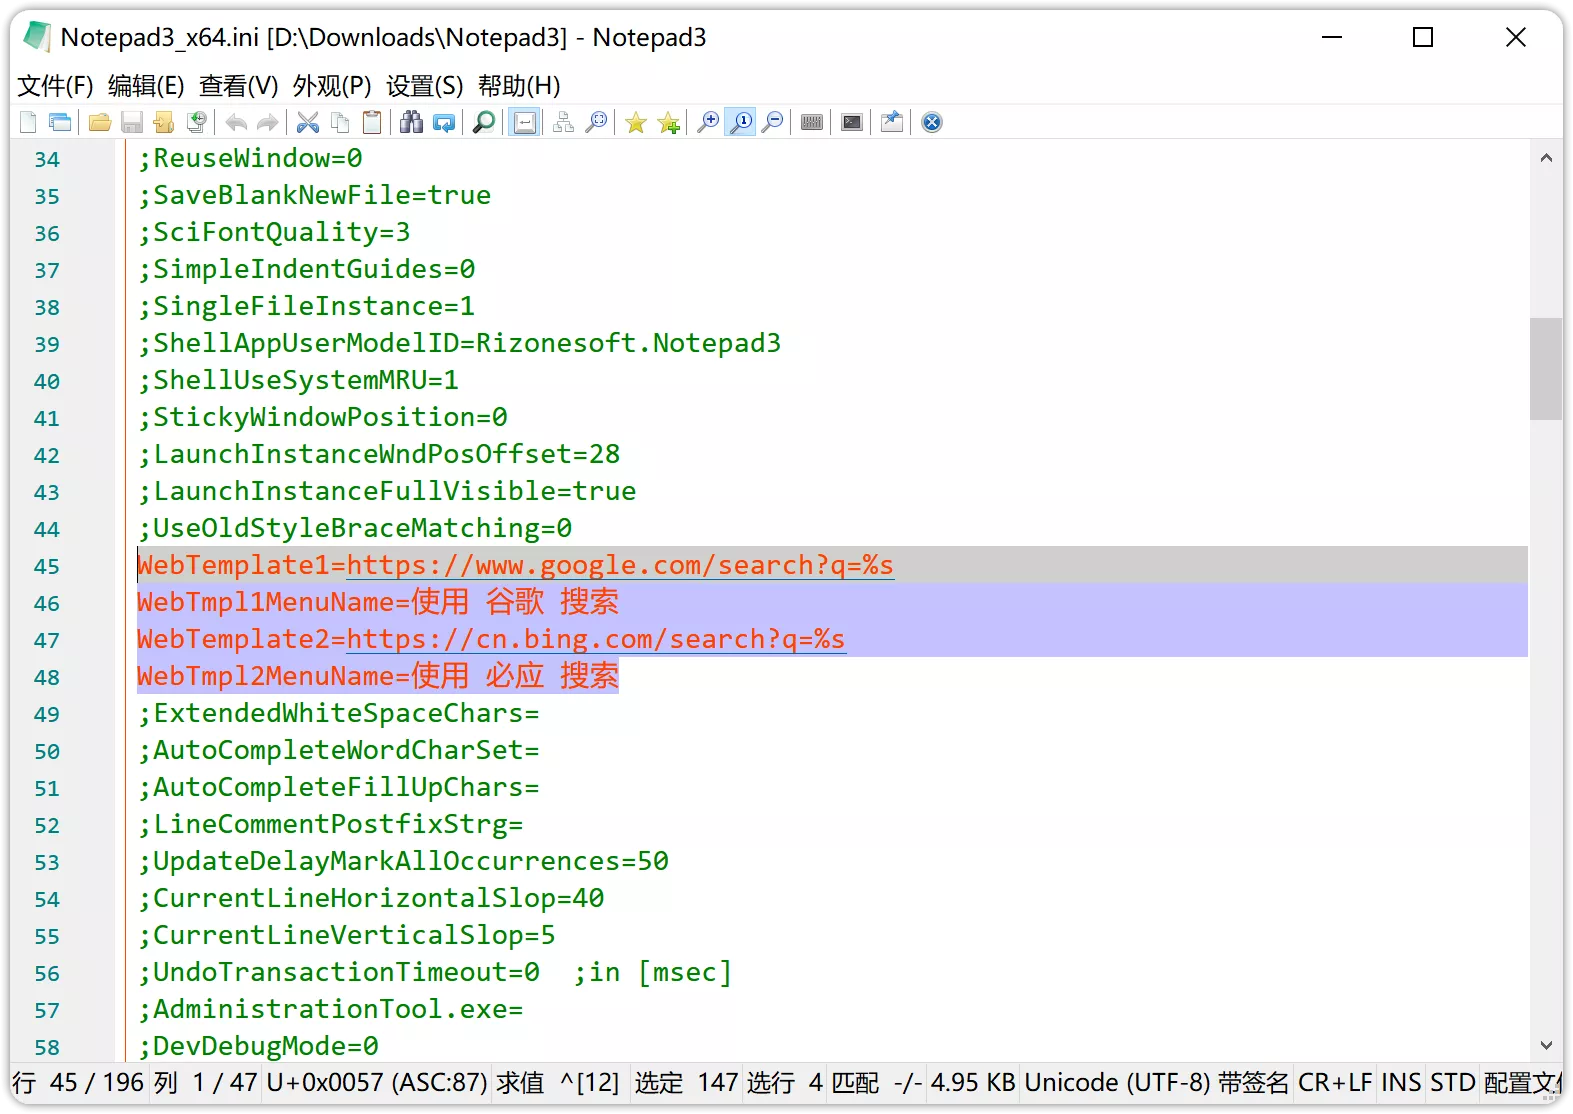Open the Replace toolbar icon
Screen dimensions: 1573x1114
click(444, 122)
